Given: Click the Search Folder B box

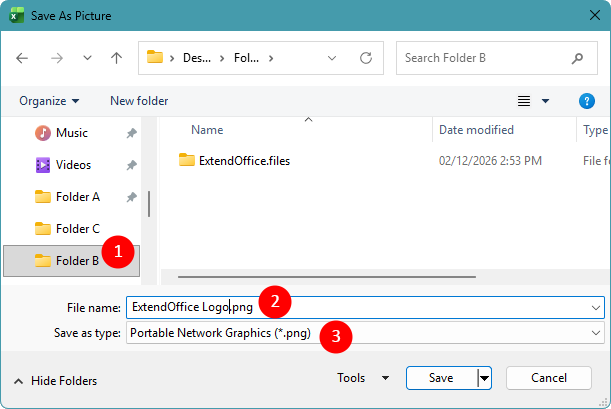Looking at the screenshot, I should point(497,58).
